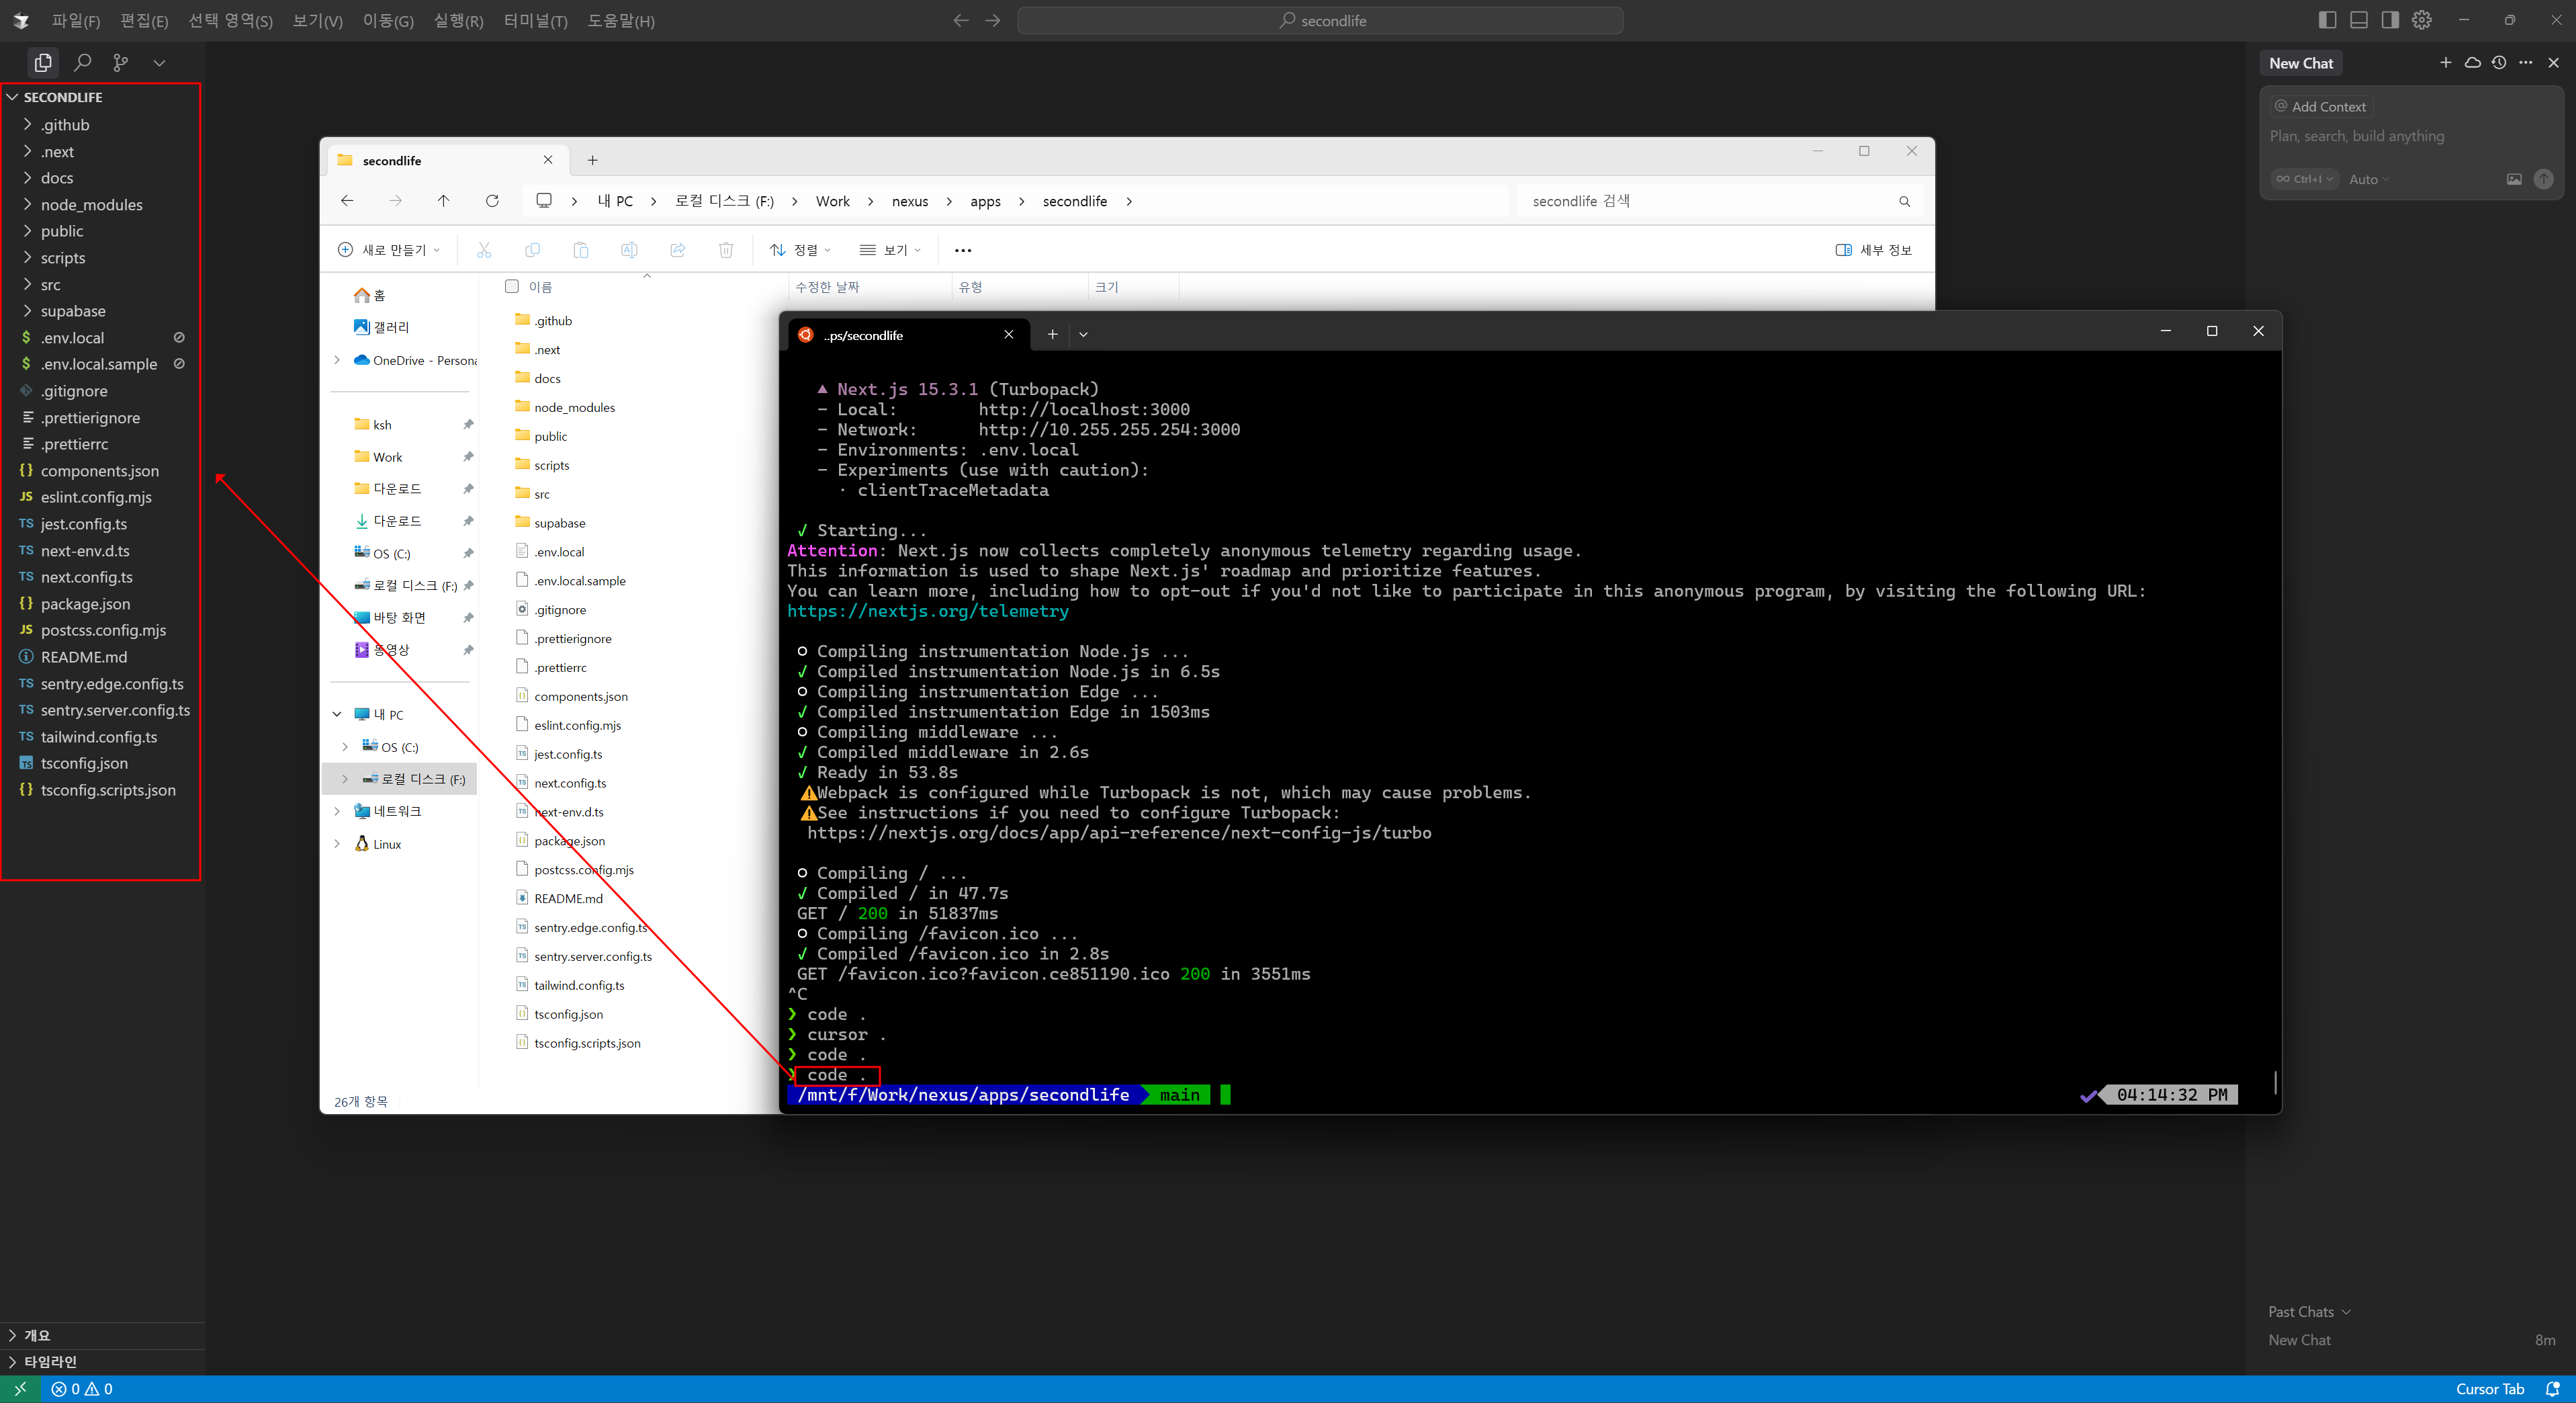Expand the node_modules folder in tree
The image size is (2576, 1403).
click(91, 205)
